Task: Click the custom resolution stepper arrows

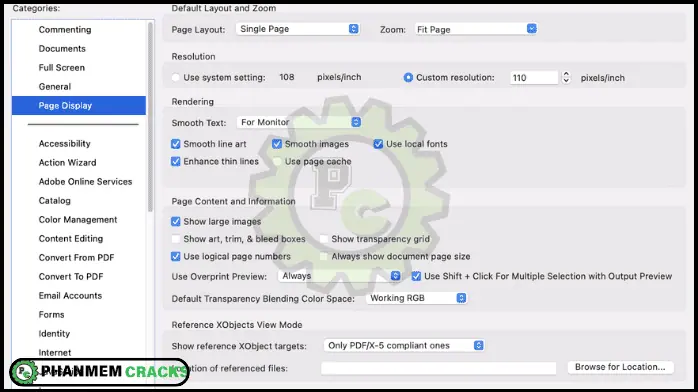Action: [x=566, y=77]
